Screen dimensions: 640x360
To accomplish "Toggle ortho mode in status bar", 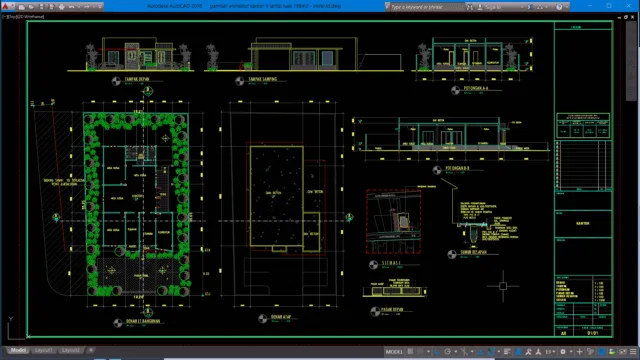I will [437, 351].
